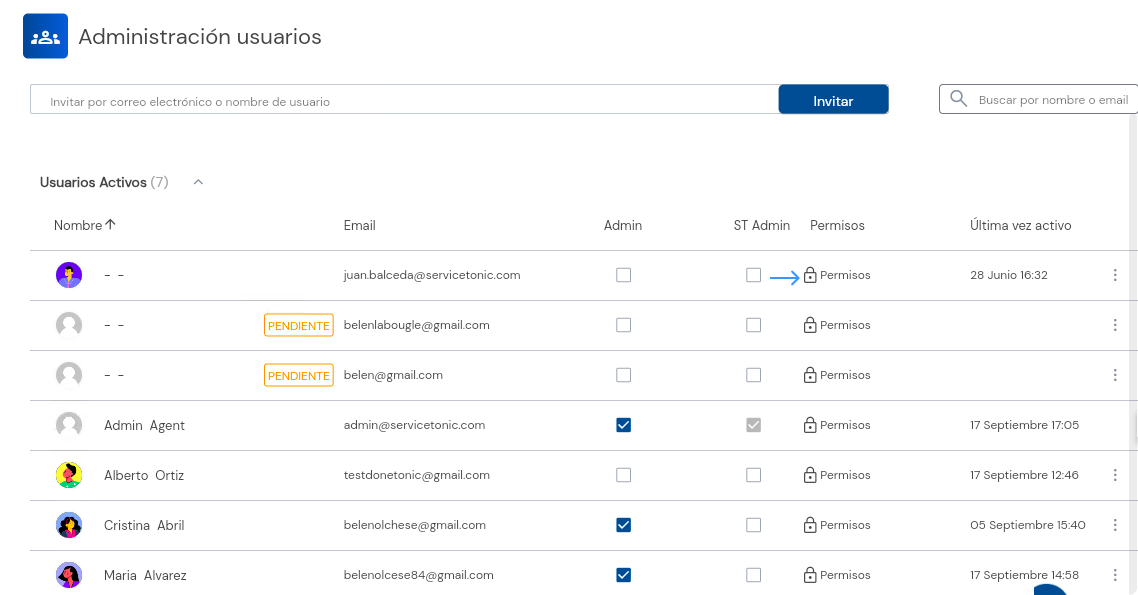Open three-dot menu for belen@gmail.com
Image resolution: width=1138 pixels, height=595 pixels.
tap(1115, 375)
